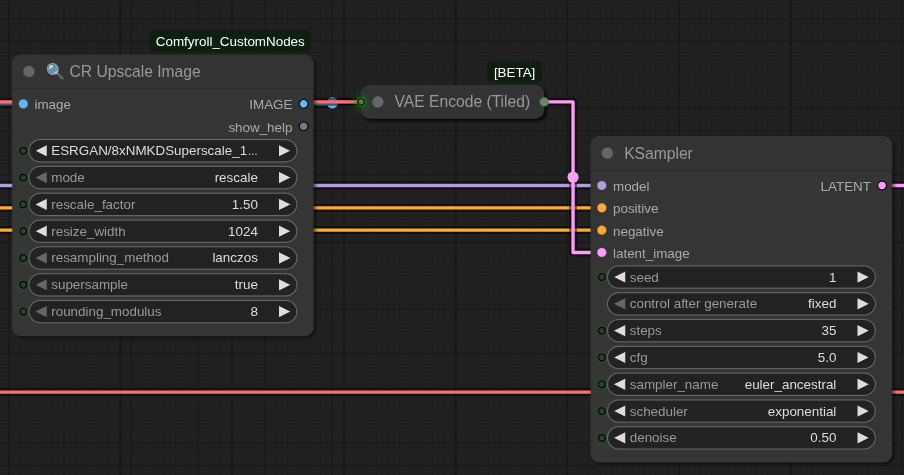Click the model input socket on KSampler
Image resolution: width=904 pixels, height=475 pixels.
pyautogui.click(x=602, y=186)
